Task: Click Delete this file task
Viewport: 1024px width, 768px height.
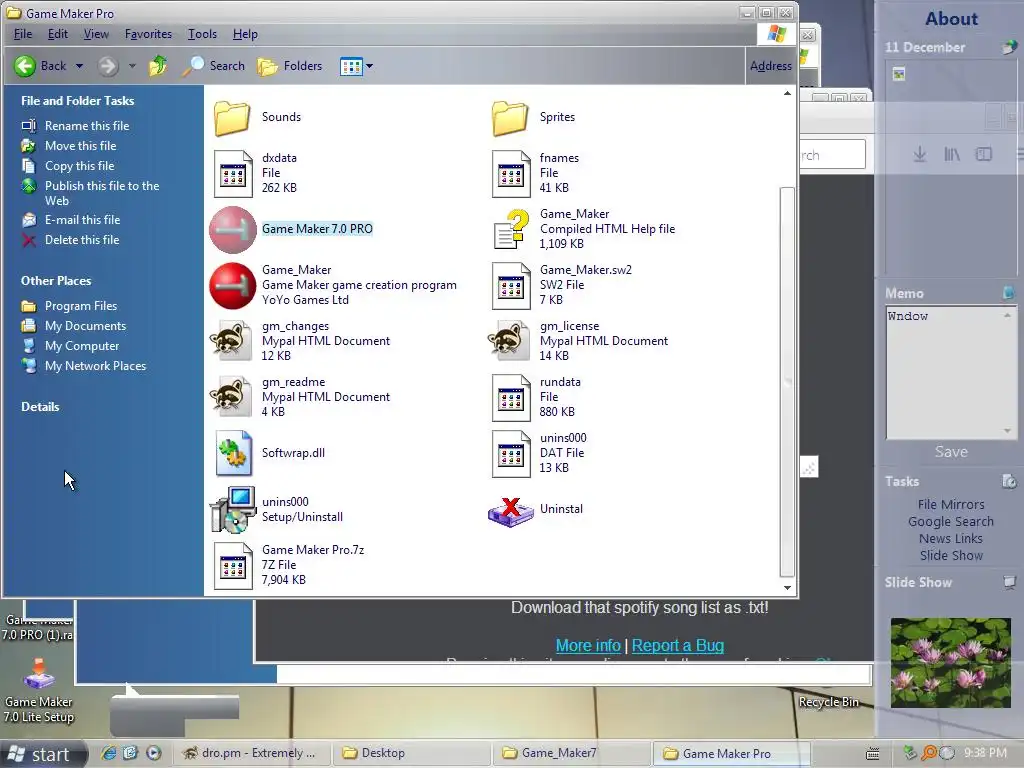Action: (82, 240)
